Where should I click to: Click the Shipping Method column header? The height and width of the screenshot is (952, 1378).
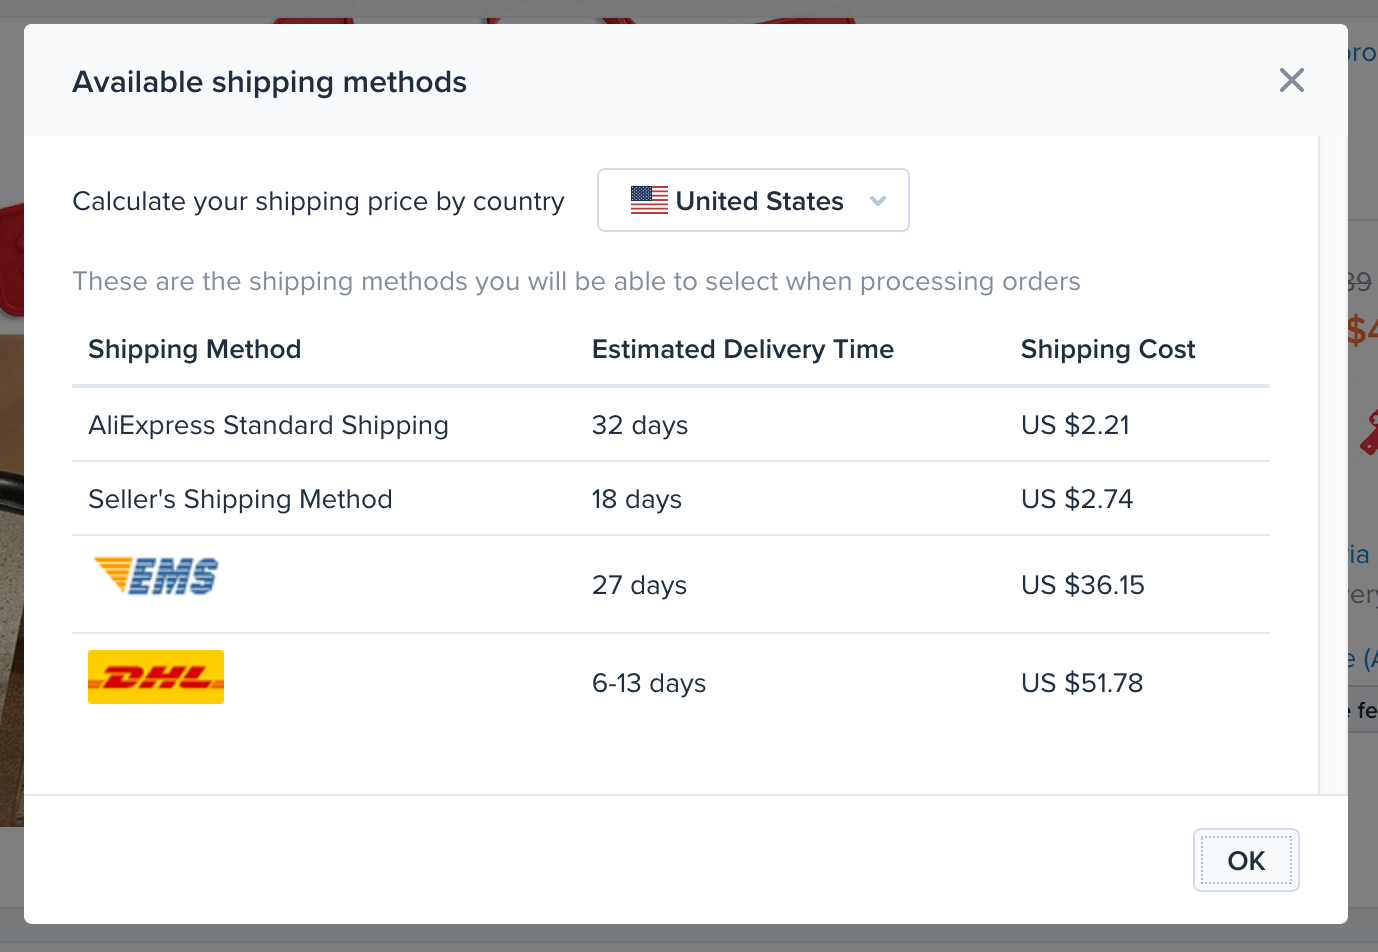pos(195,349)
